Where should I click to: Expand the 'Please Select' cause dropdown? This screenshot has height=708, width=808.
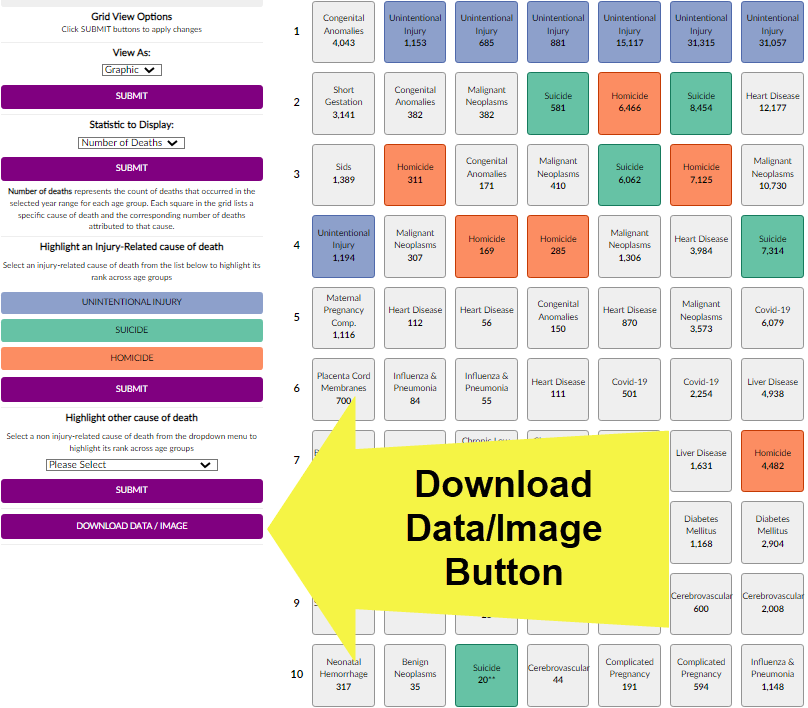[131, 465]
